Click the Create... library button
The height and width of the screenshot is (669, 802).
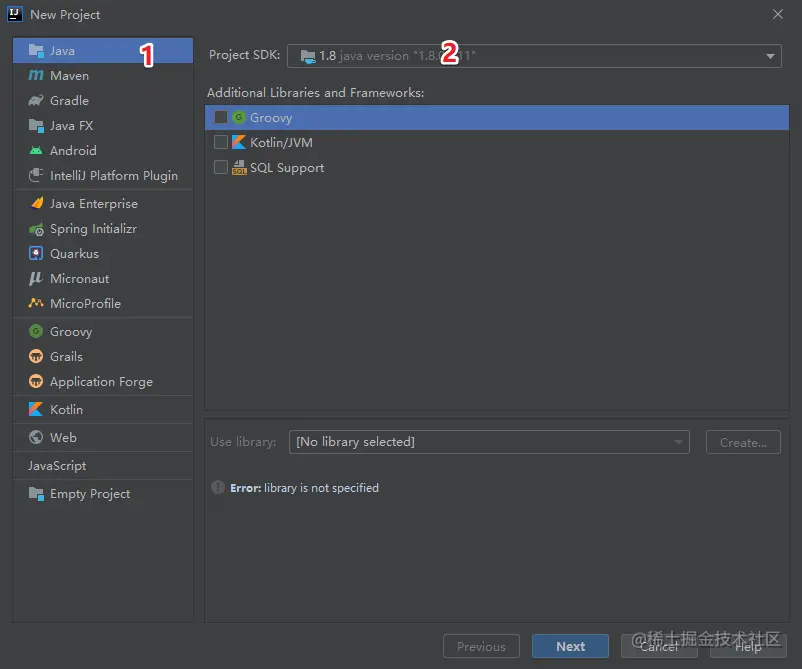coord(743,442)
